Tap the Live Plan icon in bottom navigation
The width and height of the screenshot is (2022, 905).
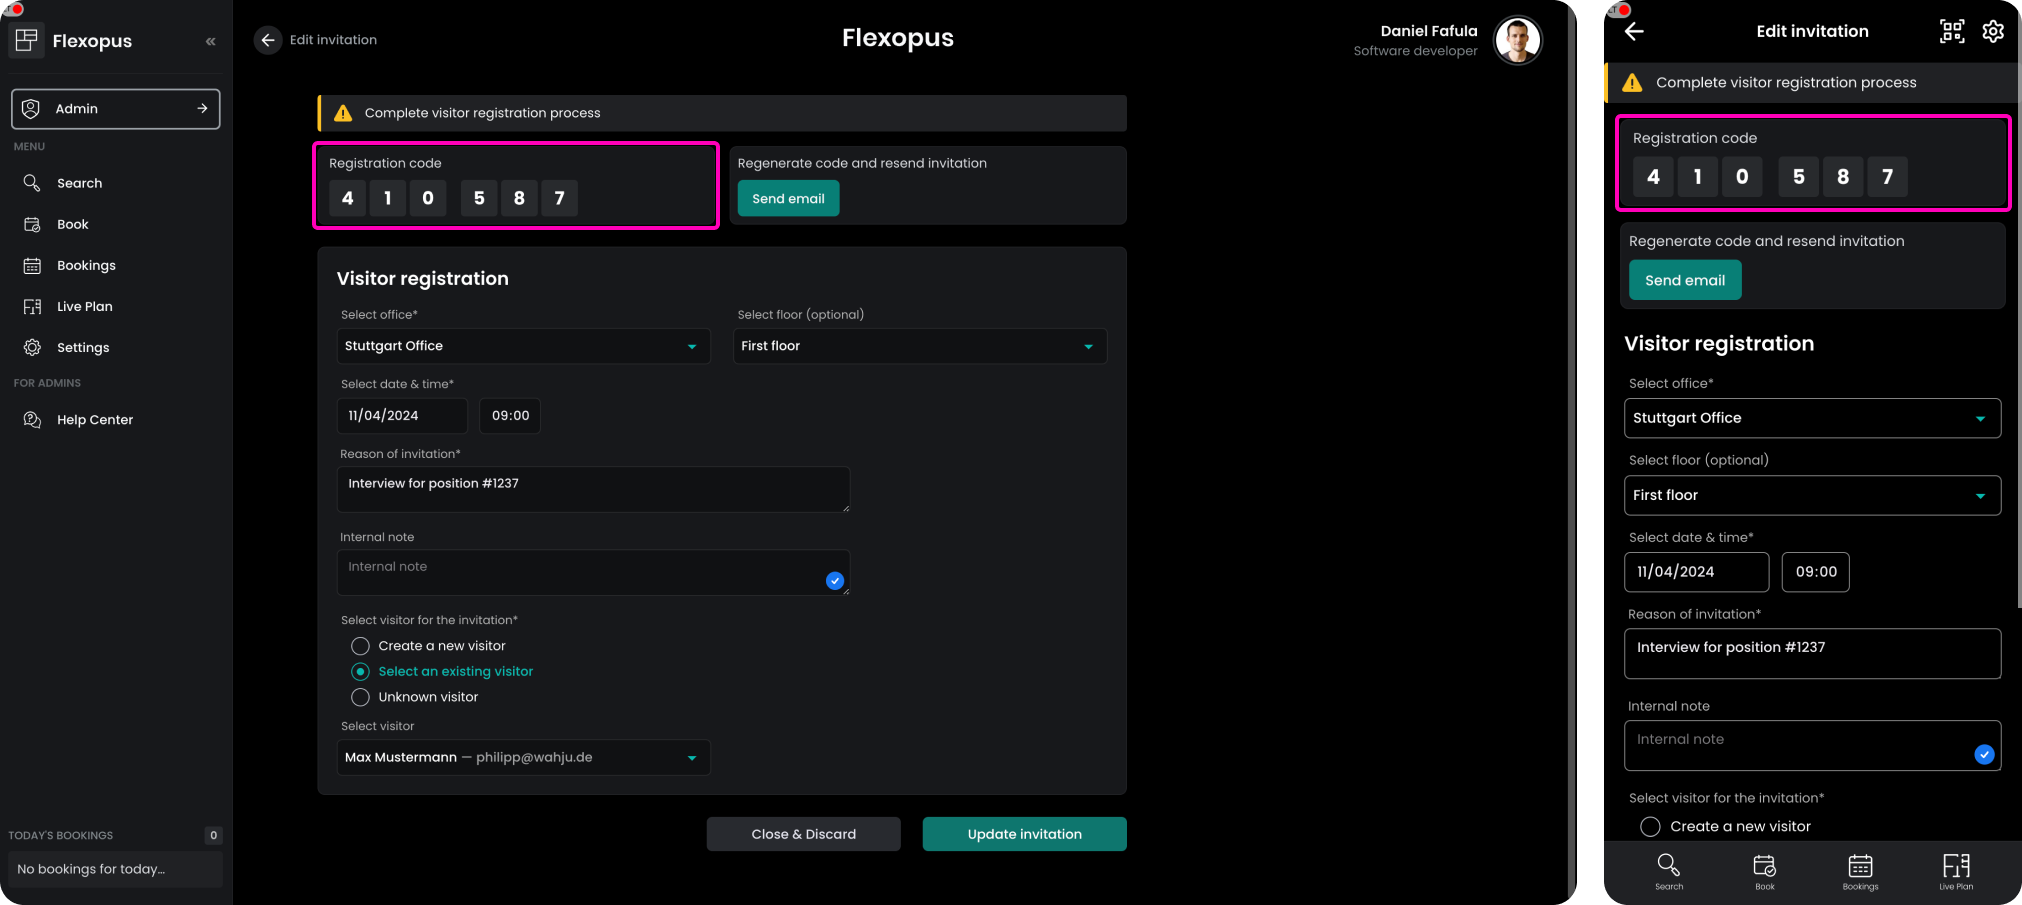(x=1955, y=870)
